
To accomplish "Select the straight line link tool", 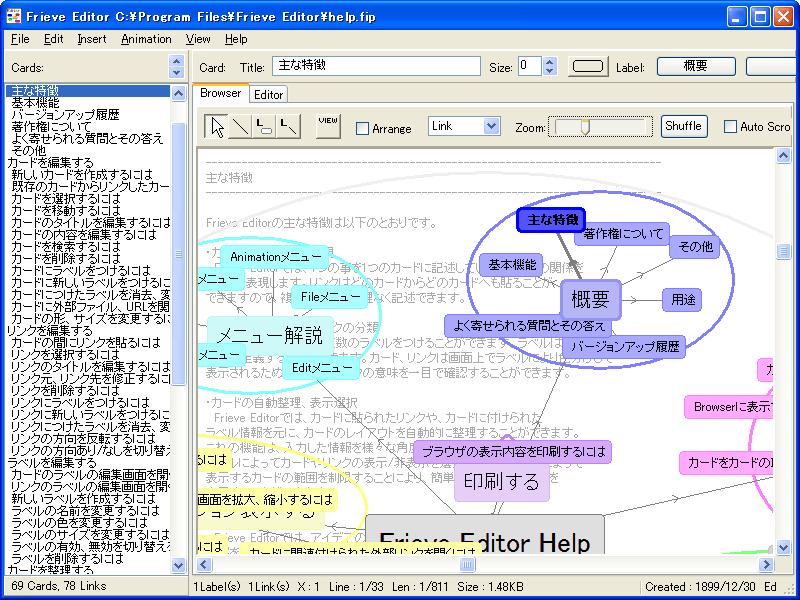I will 240,127.
